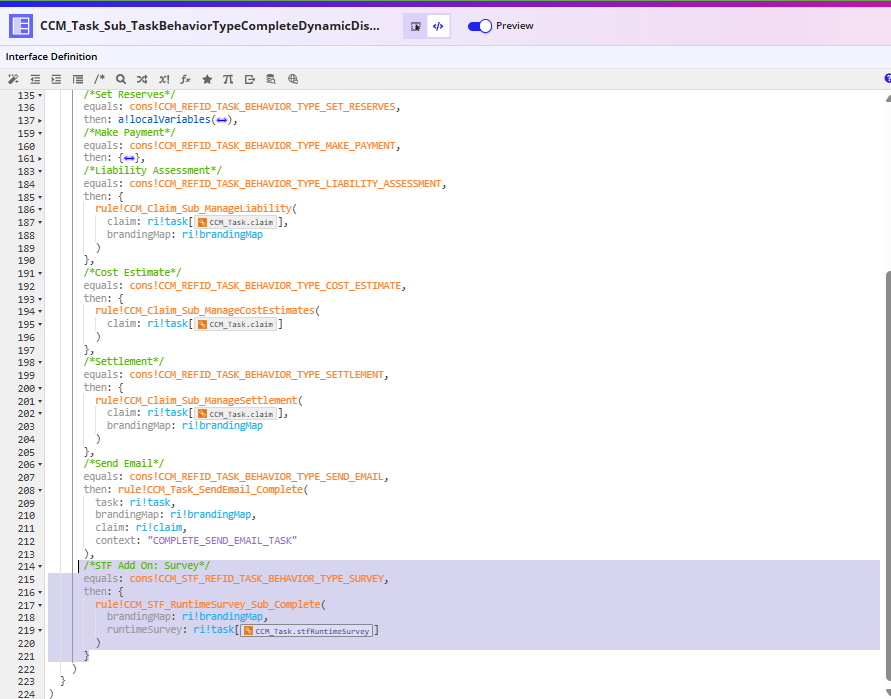Expand the collapsed braces on line 161
The width and height of the screenshot is (891, 699).
[129, 158]
